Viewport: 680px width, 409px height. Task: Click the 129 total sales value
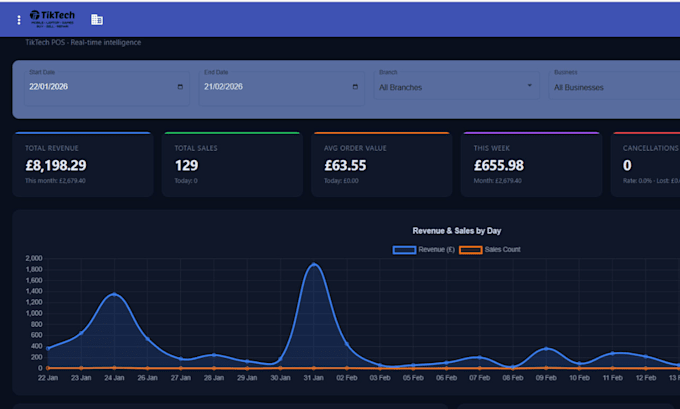click(x=186, y=165)
